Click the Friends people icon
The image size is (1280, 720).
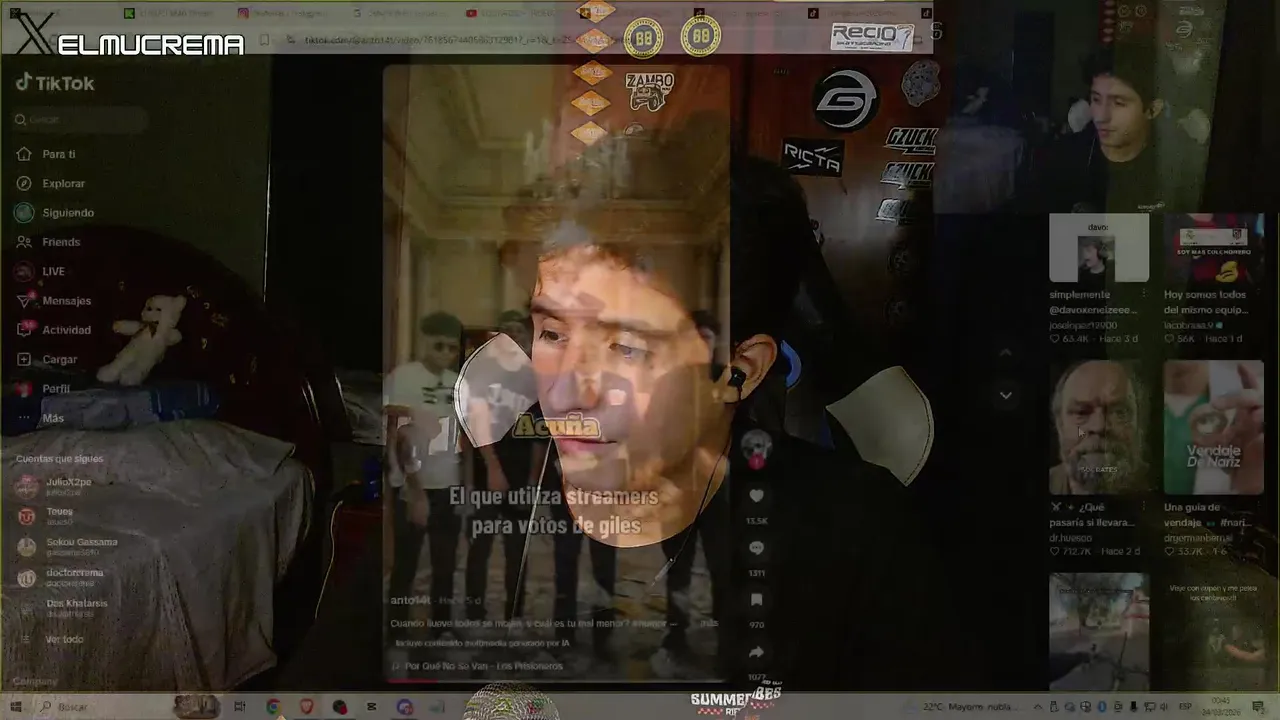click(x=24, y=242)
